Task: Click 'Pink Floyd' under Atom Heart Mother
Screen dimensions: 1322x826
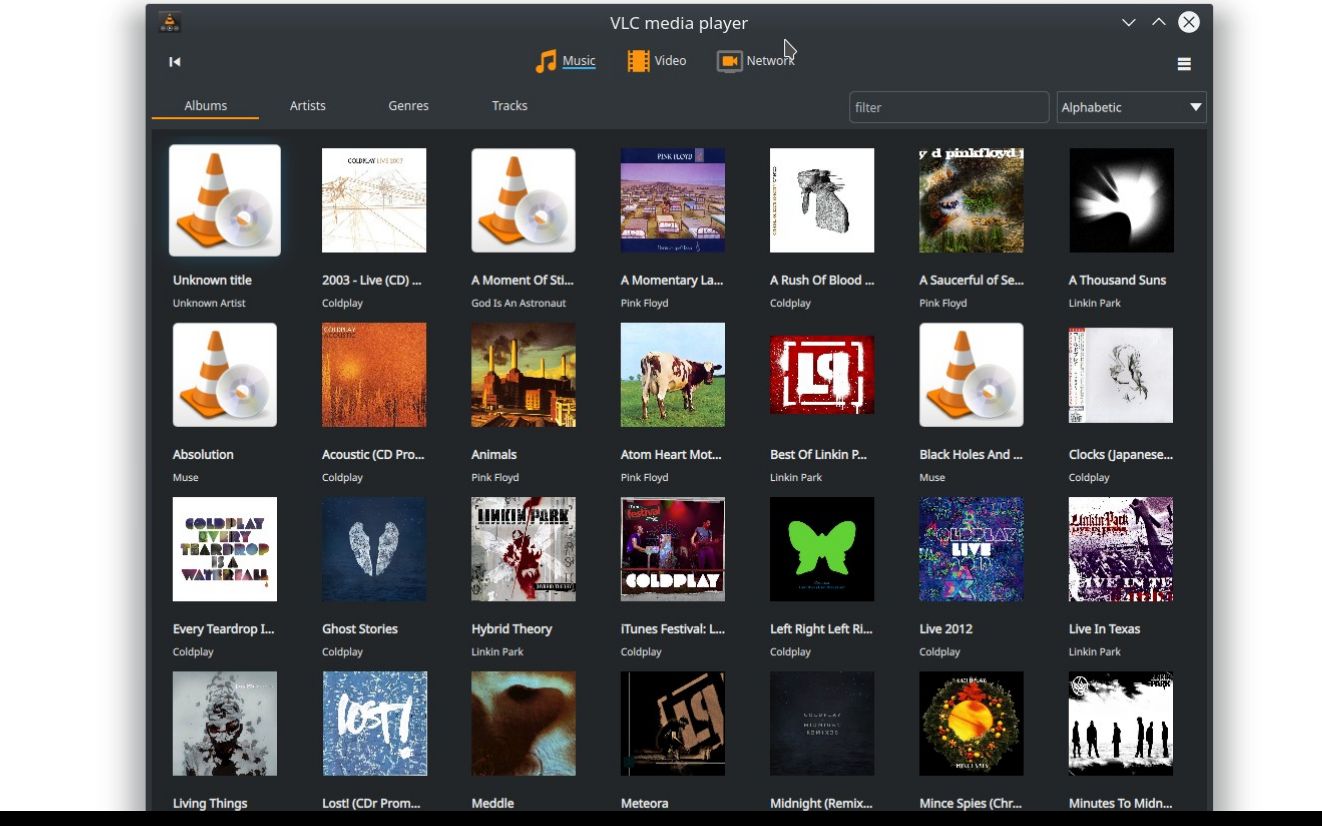Action: point(644,478)
